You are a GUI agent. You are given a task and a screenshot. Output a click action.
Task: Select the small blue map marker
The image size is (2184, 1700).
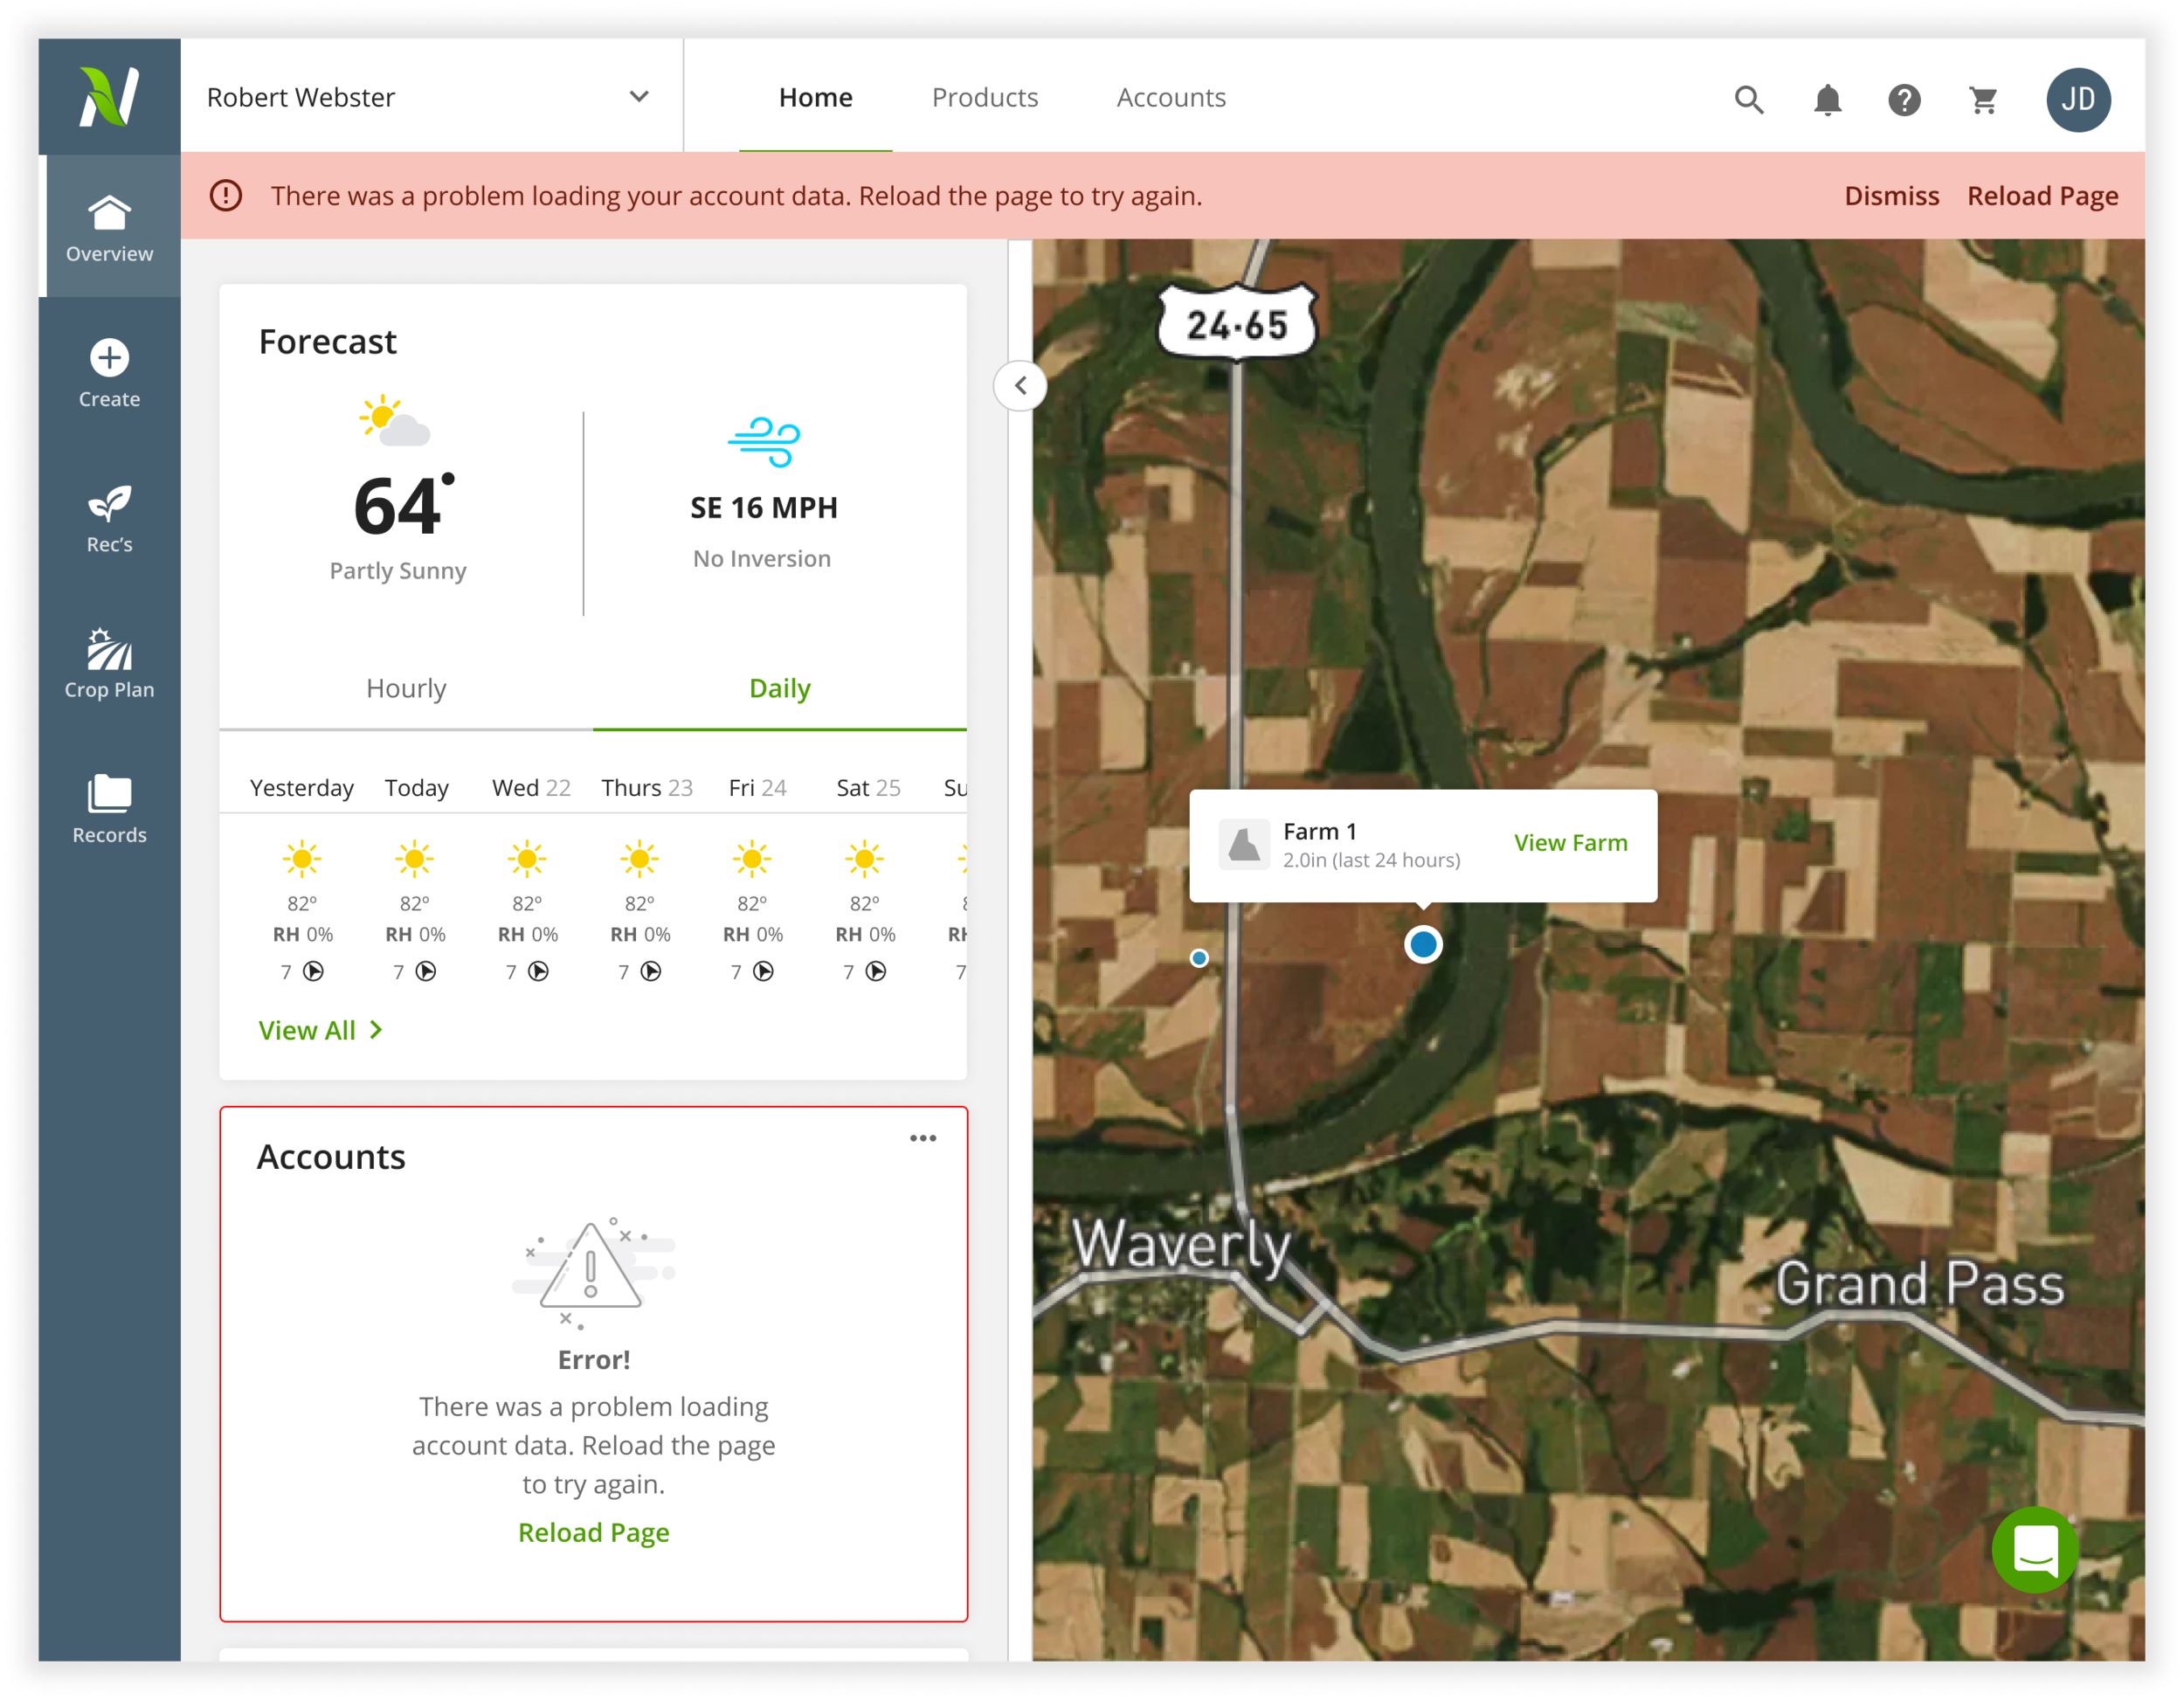[1199, 958]
